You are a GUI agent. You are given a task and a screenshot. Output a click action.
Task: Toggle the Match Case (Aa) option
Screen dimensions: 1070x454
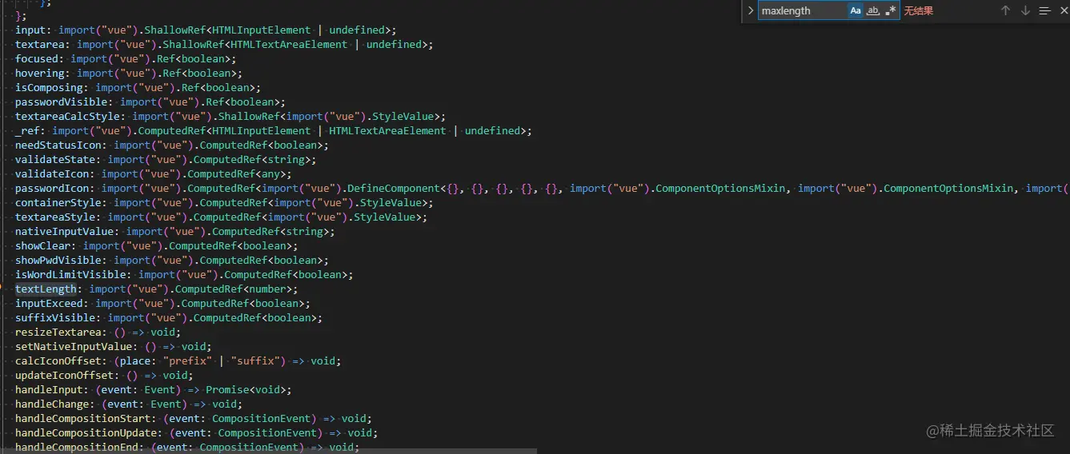coord(855,10)
